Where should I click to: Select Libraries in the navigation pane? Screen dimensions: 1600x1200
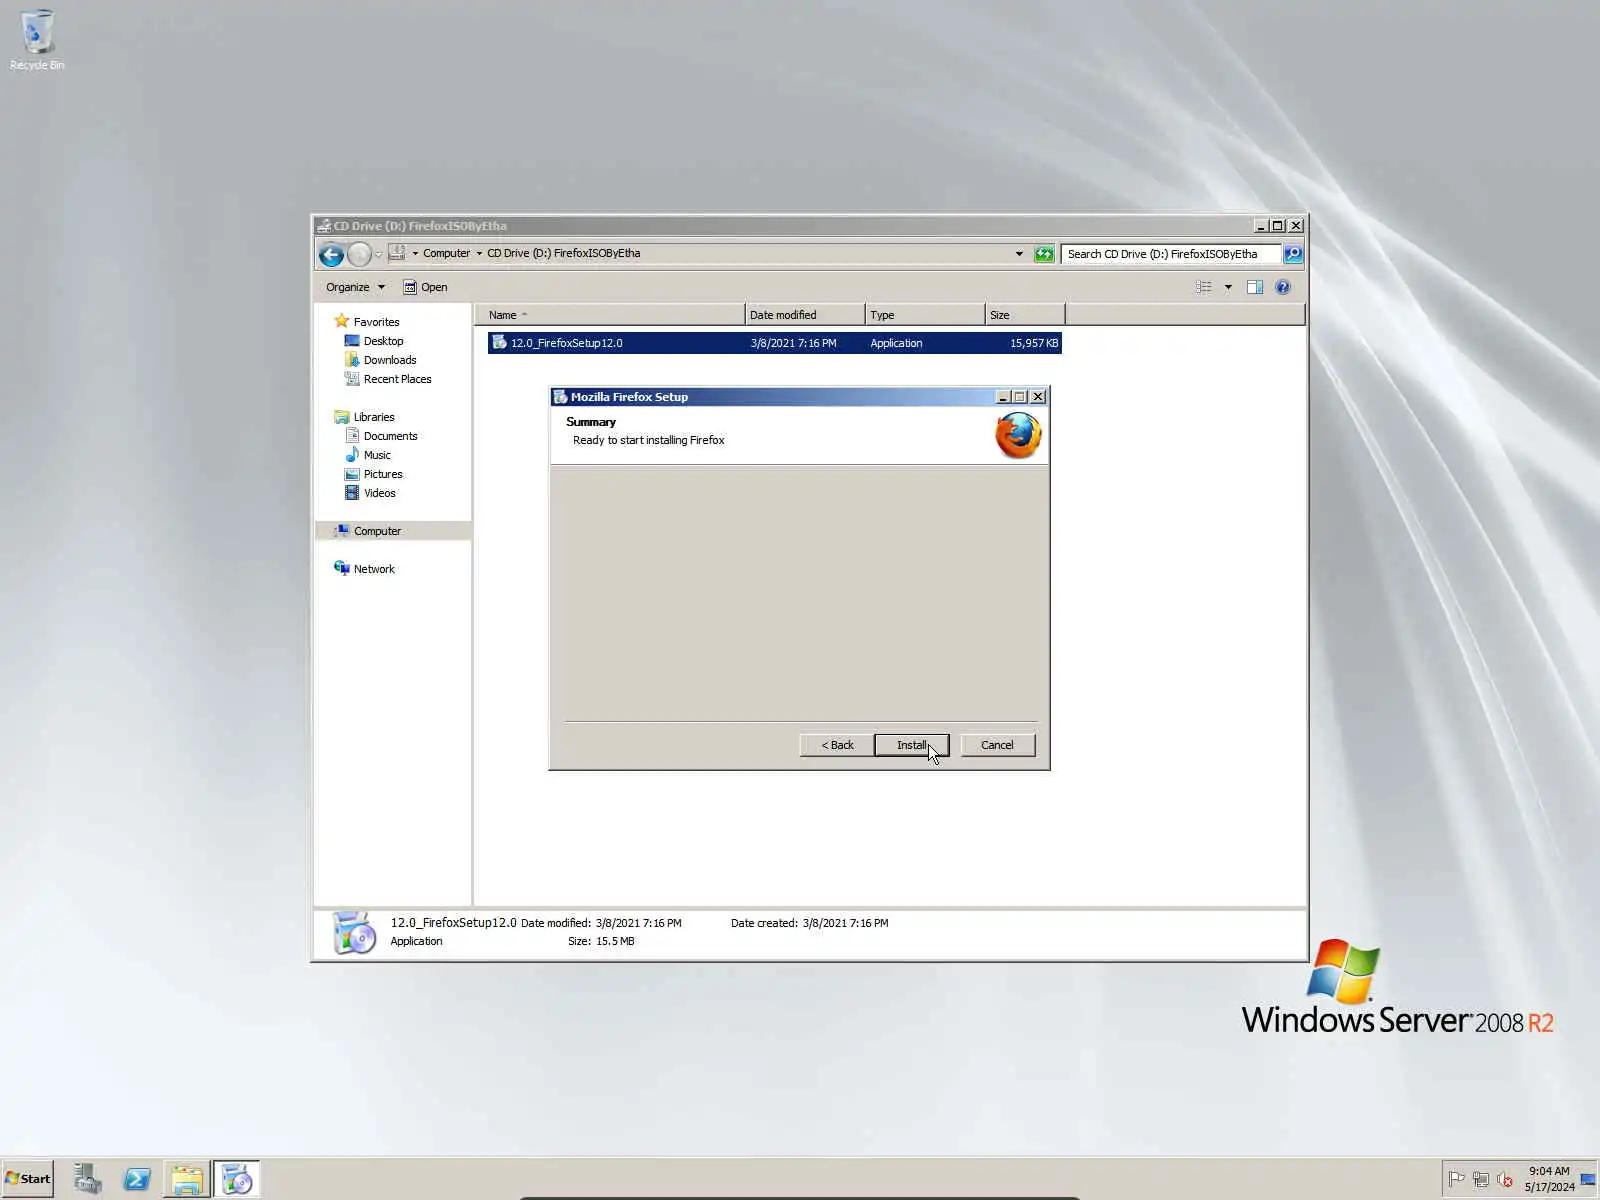coord(374,417)
